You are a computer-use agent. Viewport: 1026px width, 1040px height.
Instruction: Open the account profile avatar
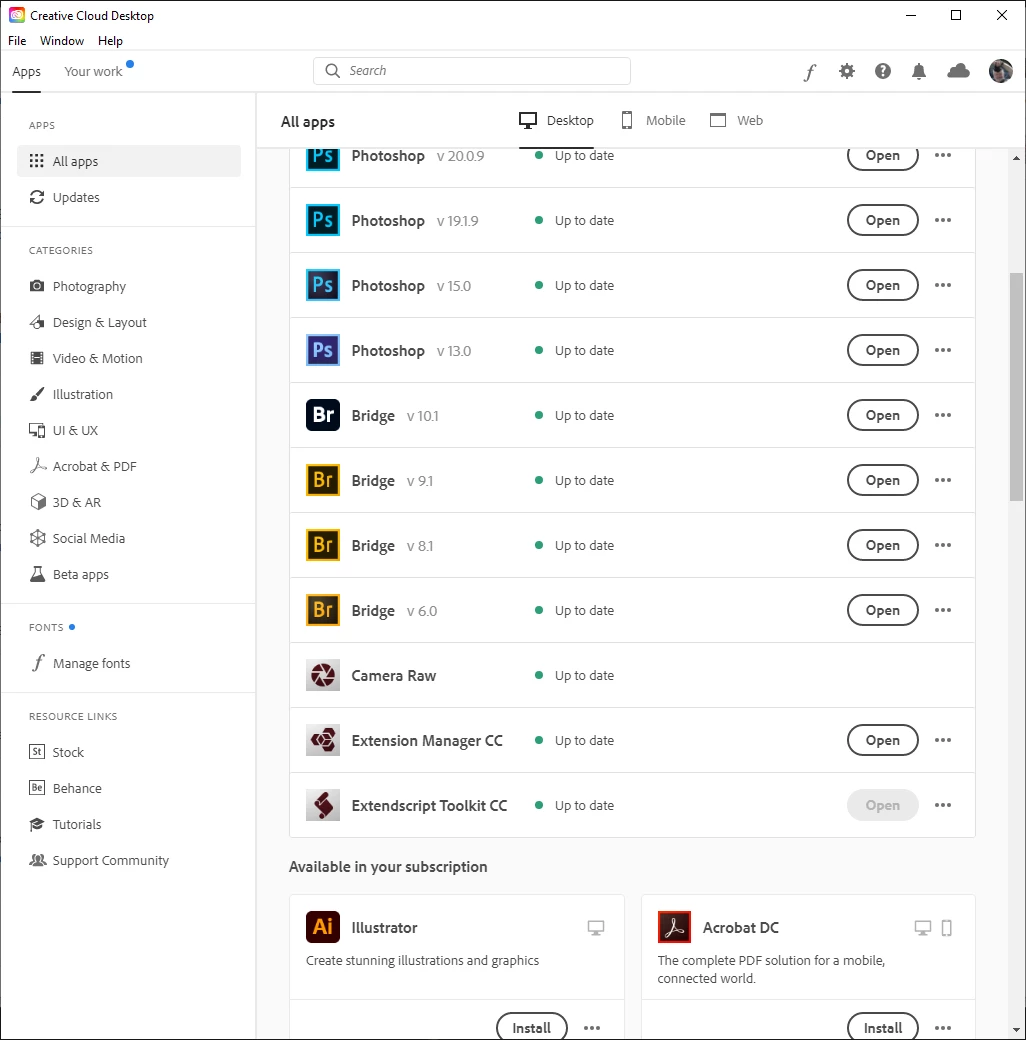pyautogui.click(x=1001, y=71)
